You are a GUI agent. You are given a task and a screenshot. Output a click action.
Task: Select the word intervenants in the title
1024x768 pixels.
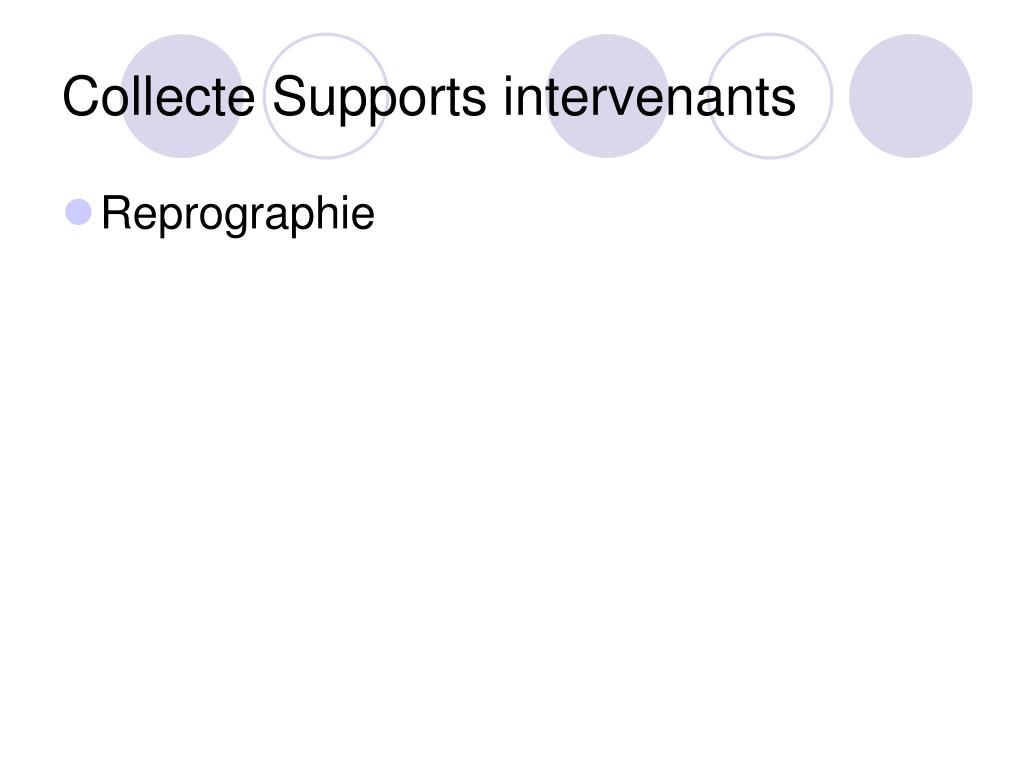coord(649,97)
